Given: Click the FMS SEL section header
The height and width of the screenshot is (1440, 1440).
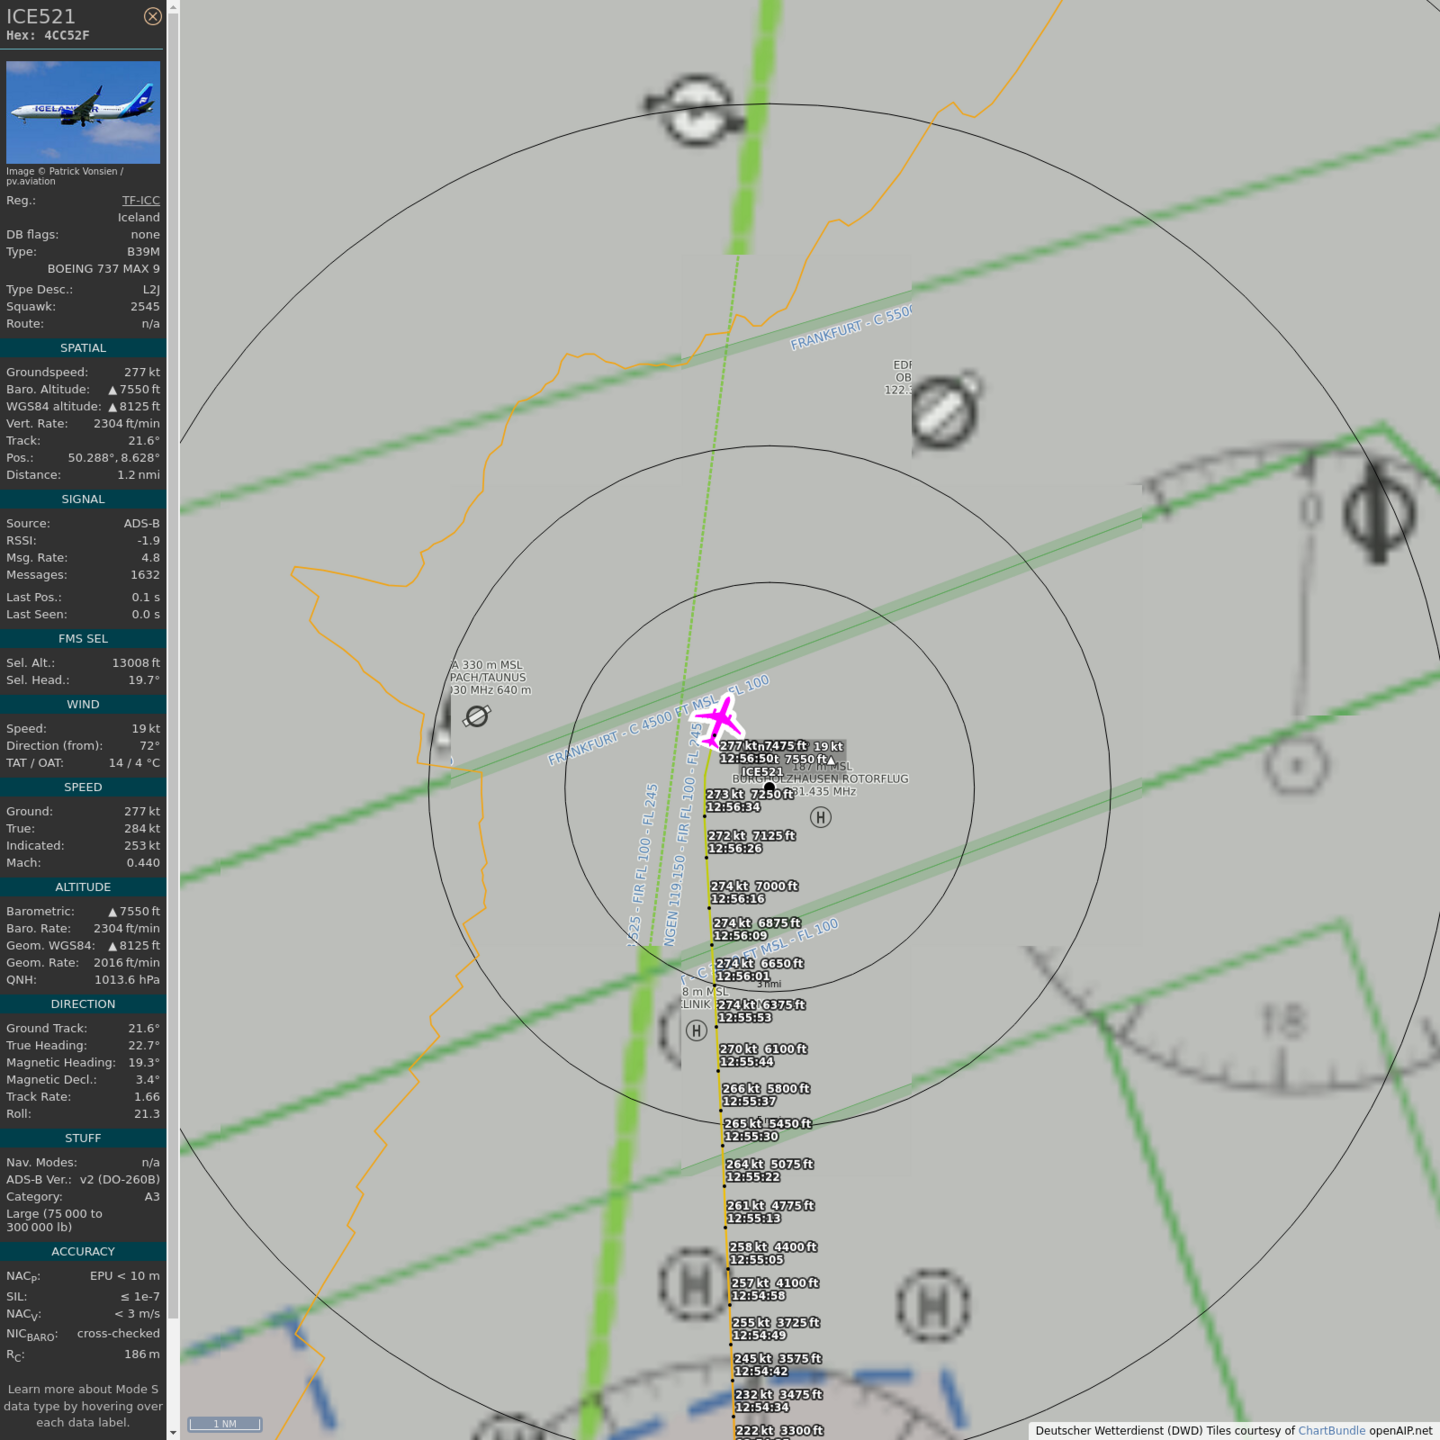Looking at the screenshot, I should pyautogui.click(x=83, y=638).
